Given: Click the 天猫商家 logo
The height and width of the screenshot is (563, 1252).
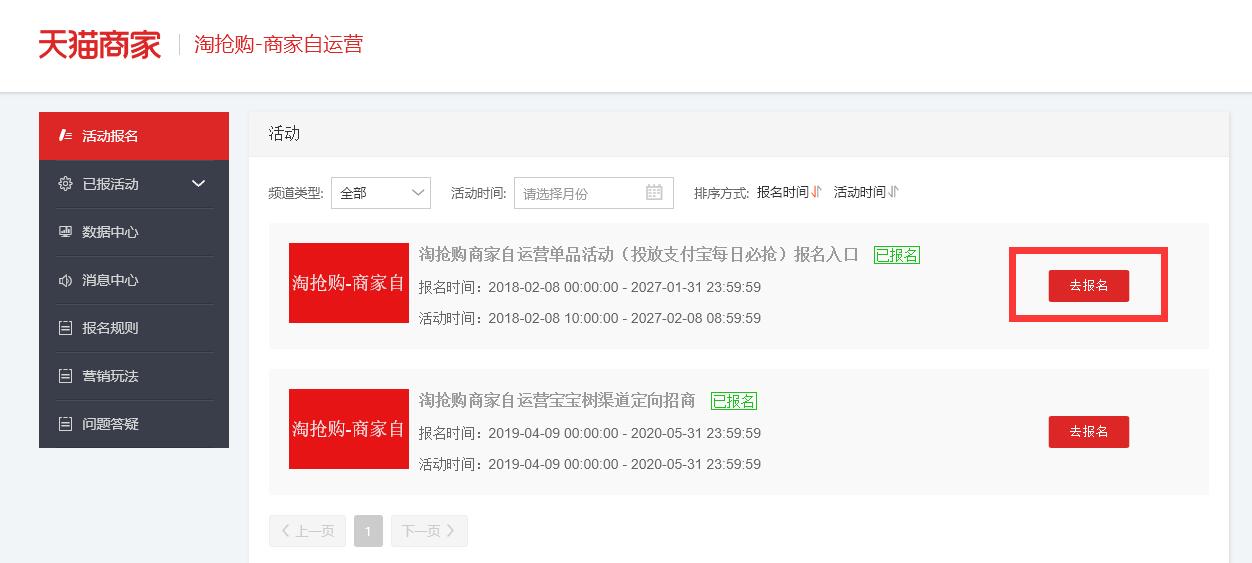Looking at the screenshot, I should (100, 44).
